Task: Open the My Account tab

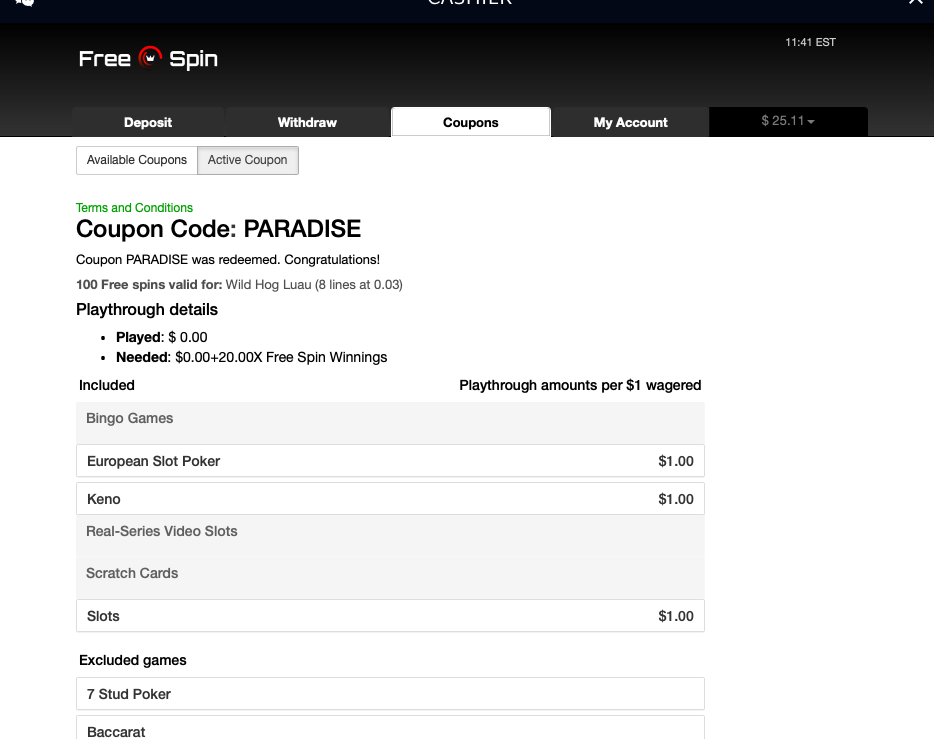Action: [630, 122]
